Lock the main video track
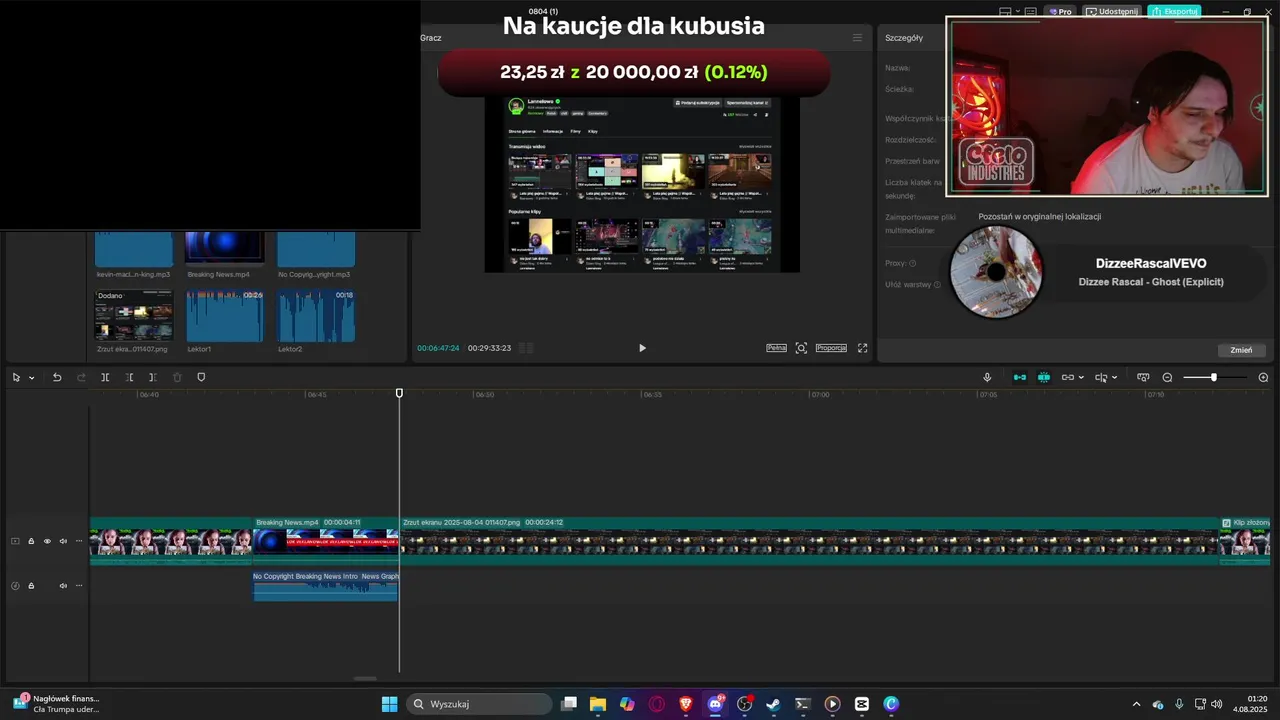 click(31, 541)
